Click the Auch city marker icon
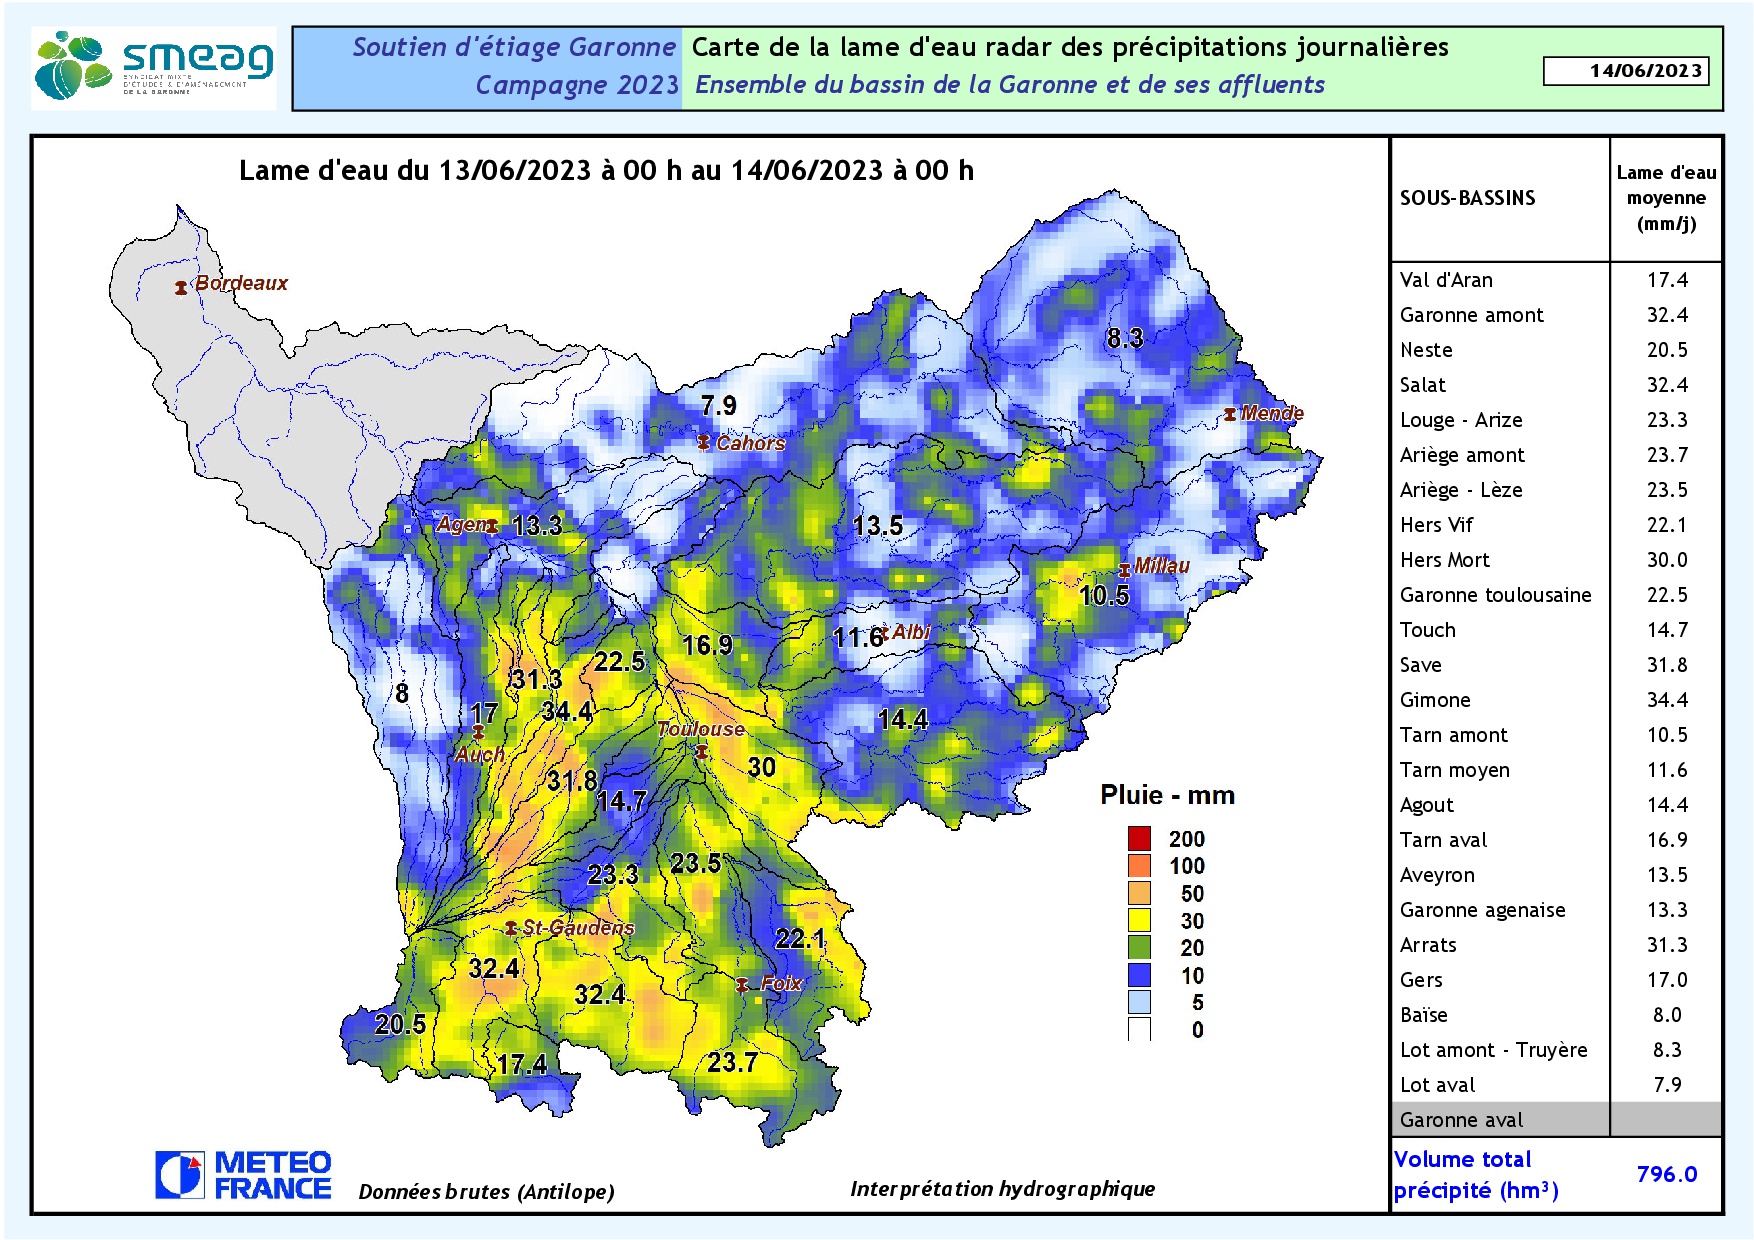The height and width of the screenshot is (1240, 1754). point(478,733)
